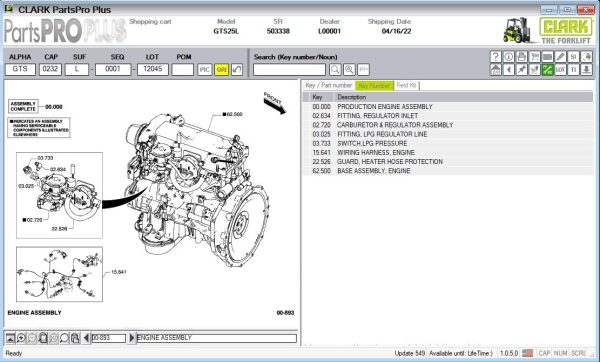Viewport: 600px width, 362px height.
Task: Switch to Key / Part number tab
Action: click(329, 85)
